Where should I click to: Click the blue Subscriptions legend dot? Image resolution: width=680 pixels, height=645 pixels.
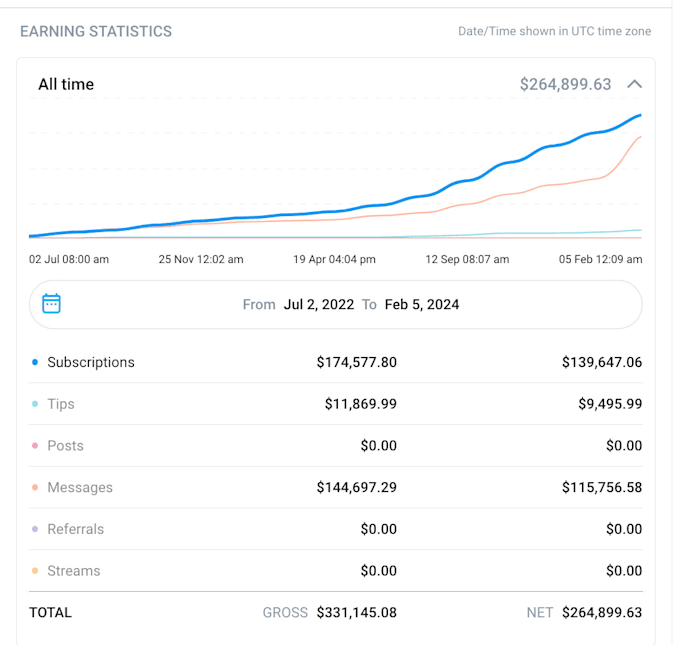[36, 362]
